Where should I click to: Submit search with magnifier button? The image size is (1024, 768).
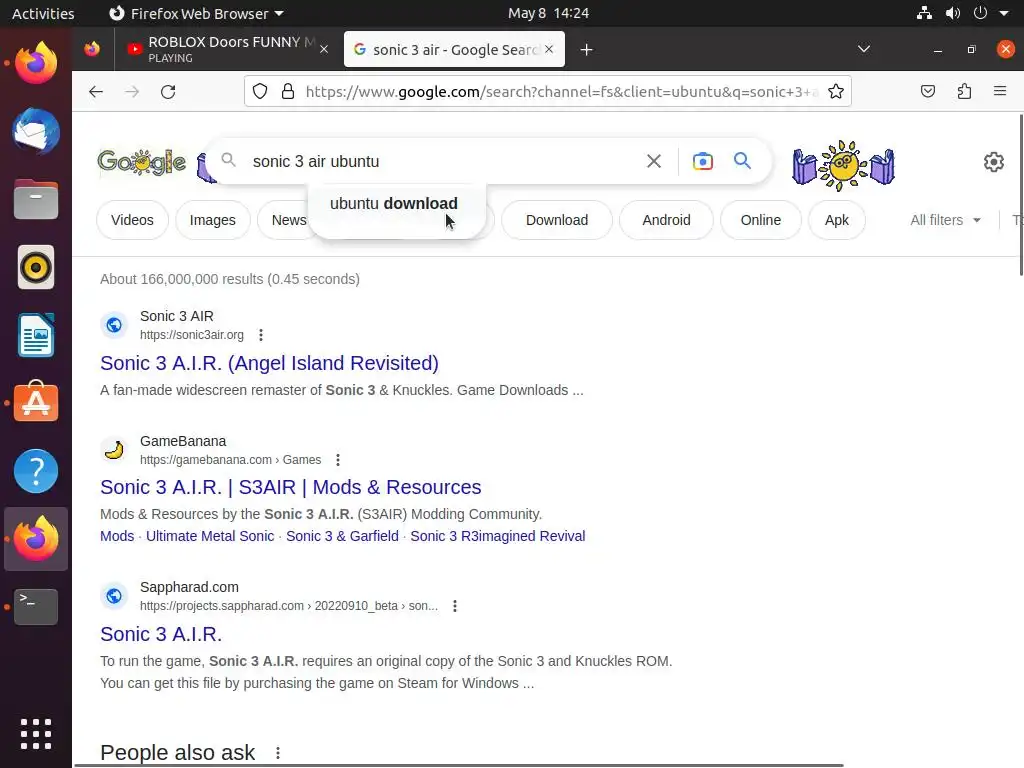(743, 161)
